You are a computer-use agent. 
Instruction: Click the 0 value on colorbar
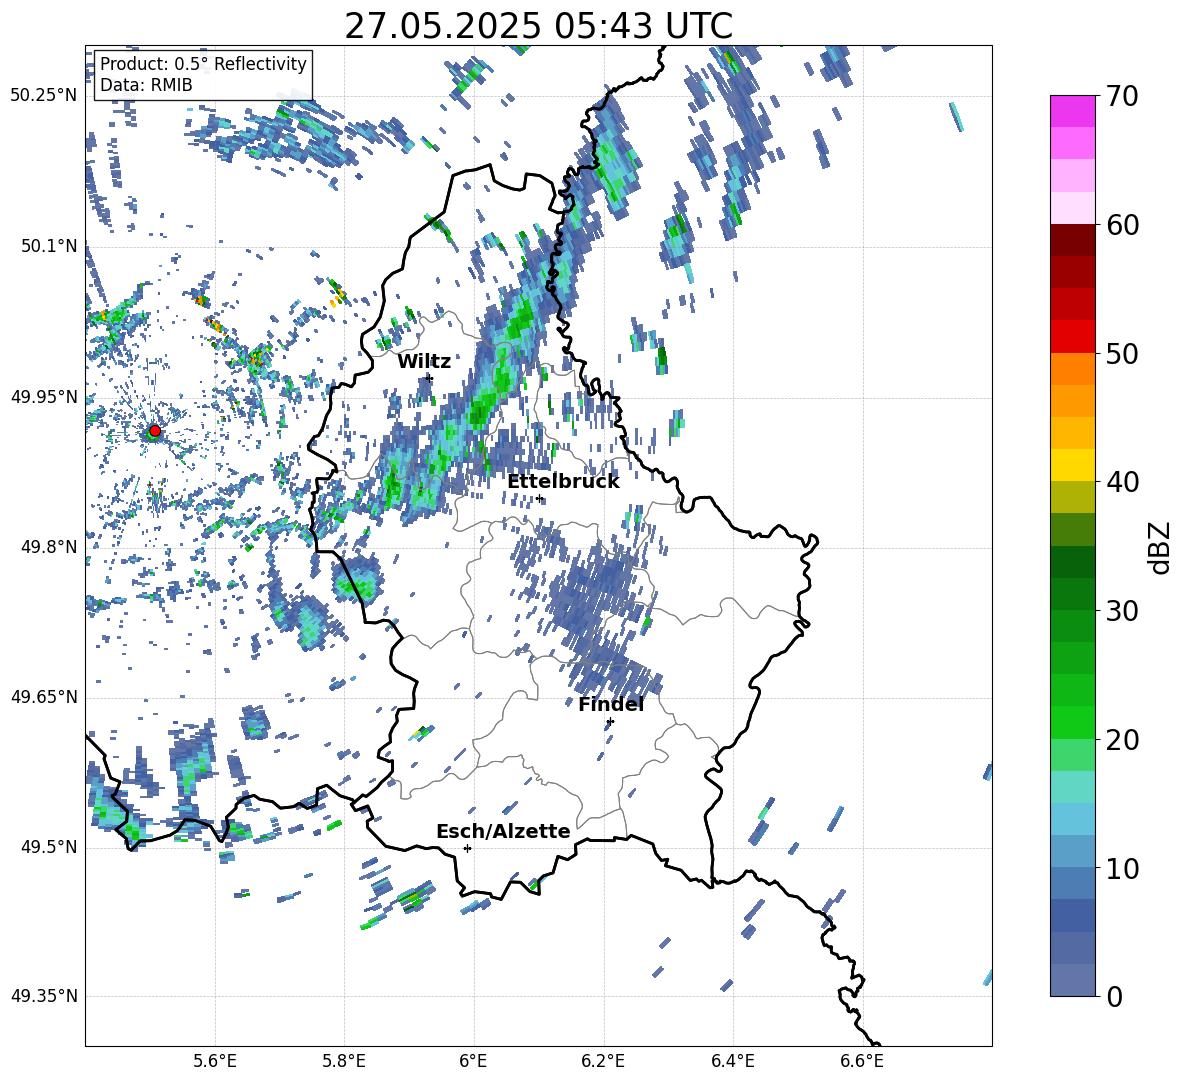(1114, 996)
